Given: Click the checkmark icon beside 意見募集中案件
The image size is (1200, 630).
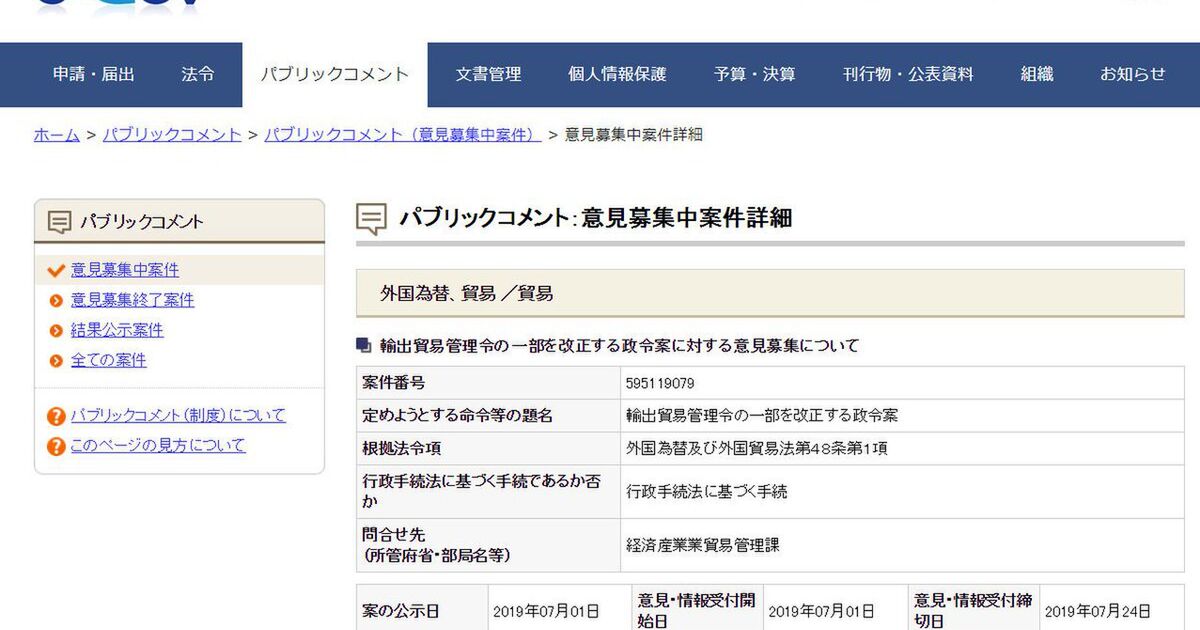Looking at the screenshot, I should 56,270.
